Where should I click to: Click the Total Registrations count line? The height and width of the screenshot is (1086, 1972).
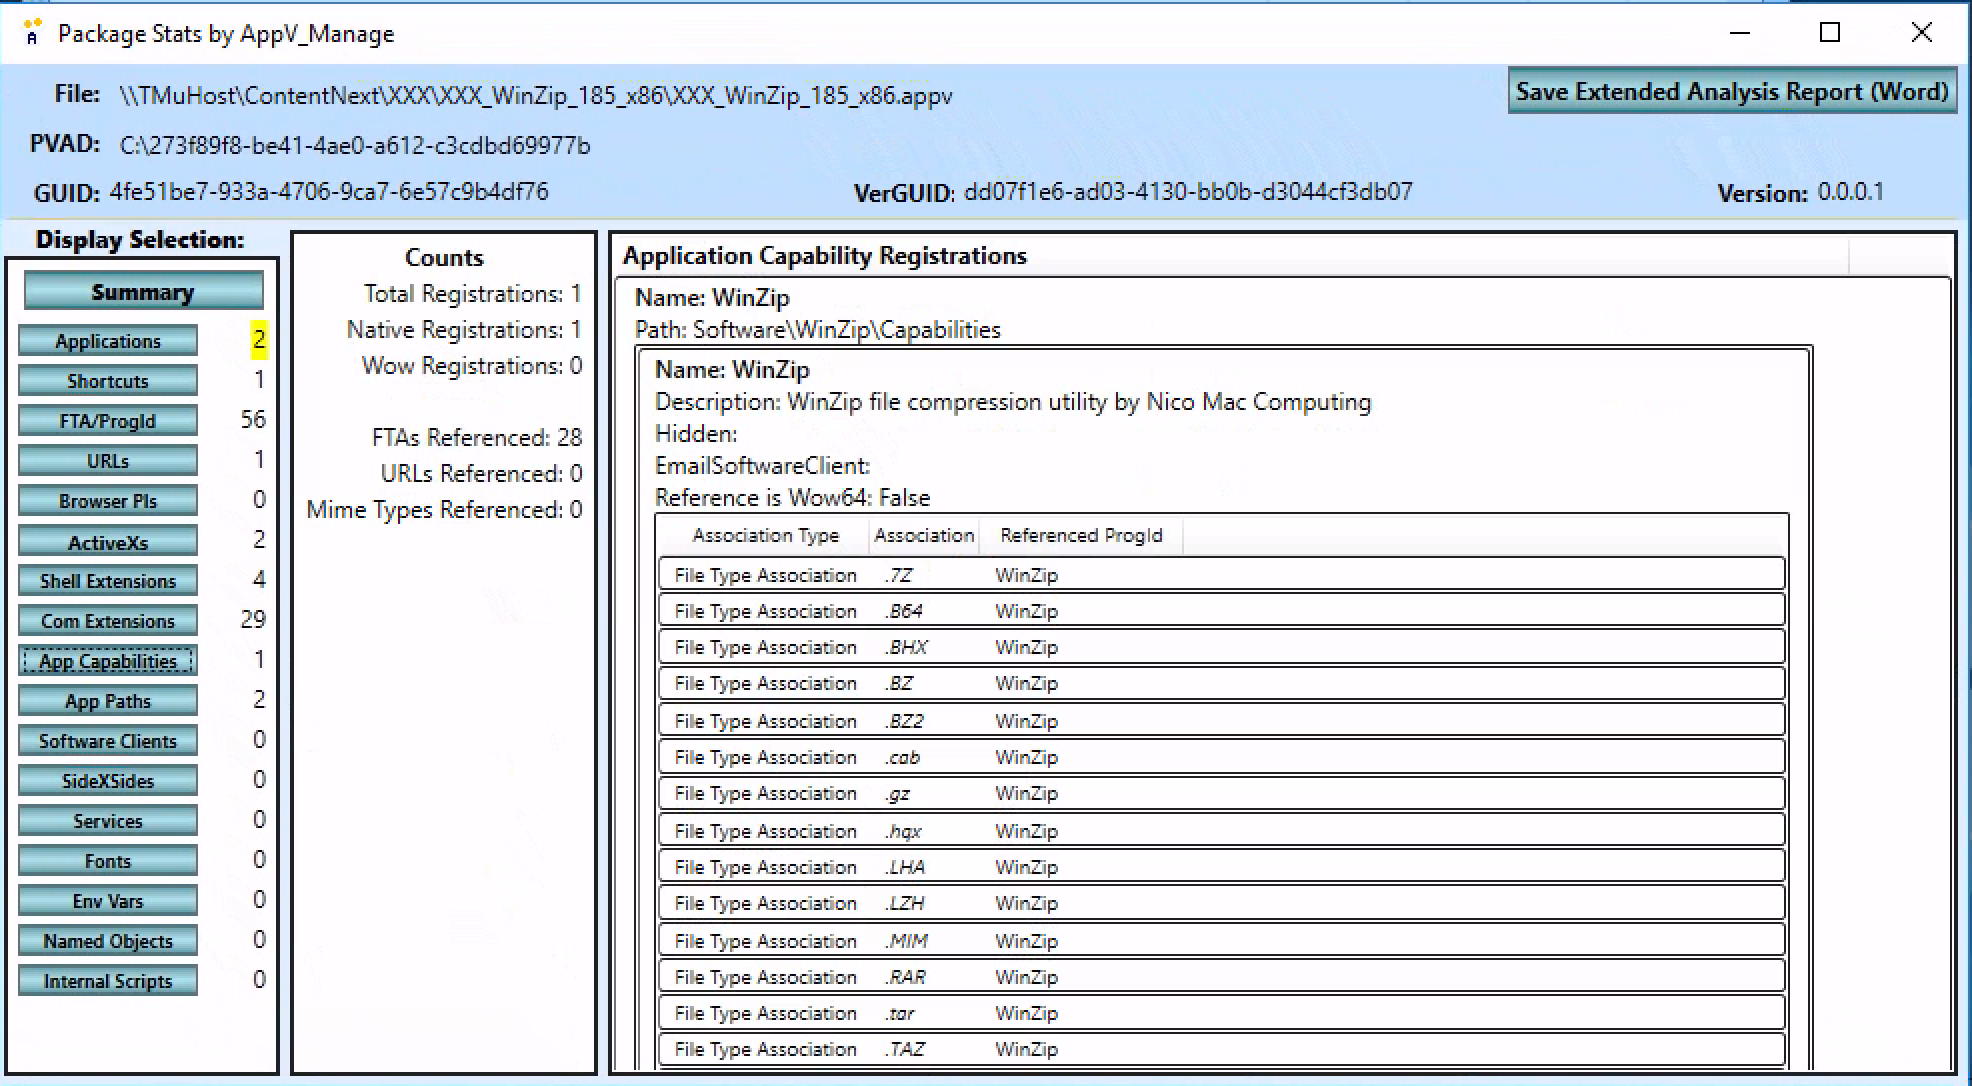(x=472, y=293)
